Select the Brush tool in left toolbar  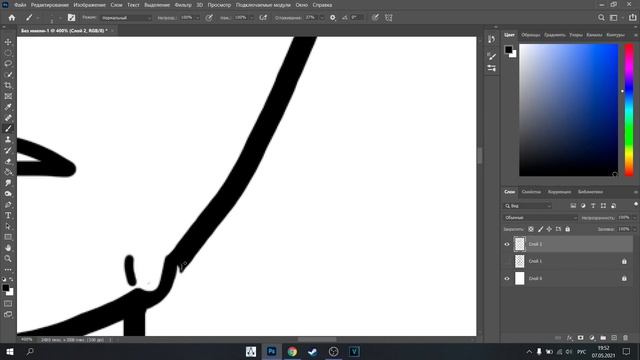coord(8,129)
